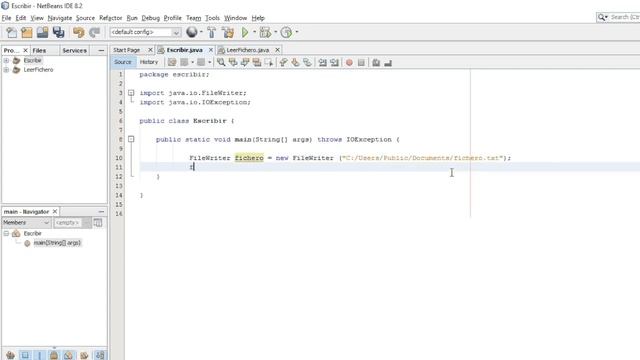The width and height of the screenshot is (640, 360).
Task: Open the Refactor menu
Action: tap(111, 18)
